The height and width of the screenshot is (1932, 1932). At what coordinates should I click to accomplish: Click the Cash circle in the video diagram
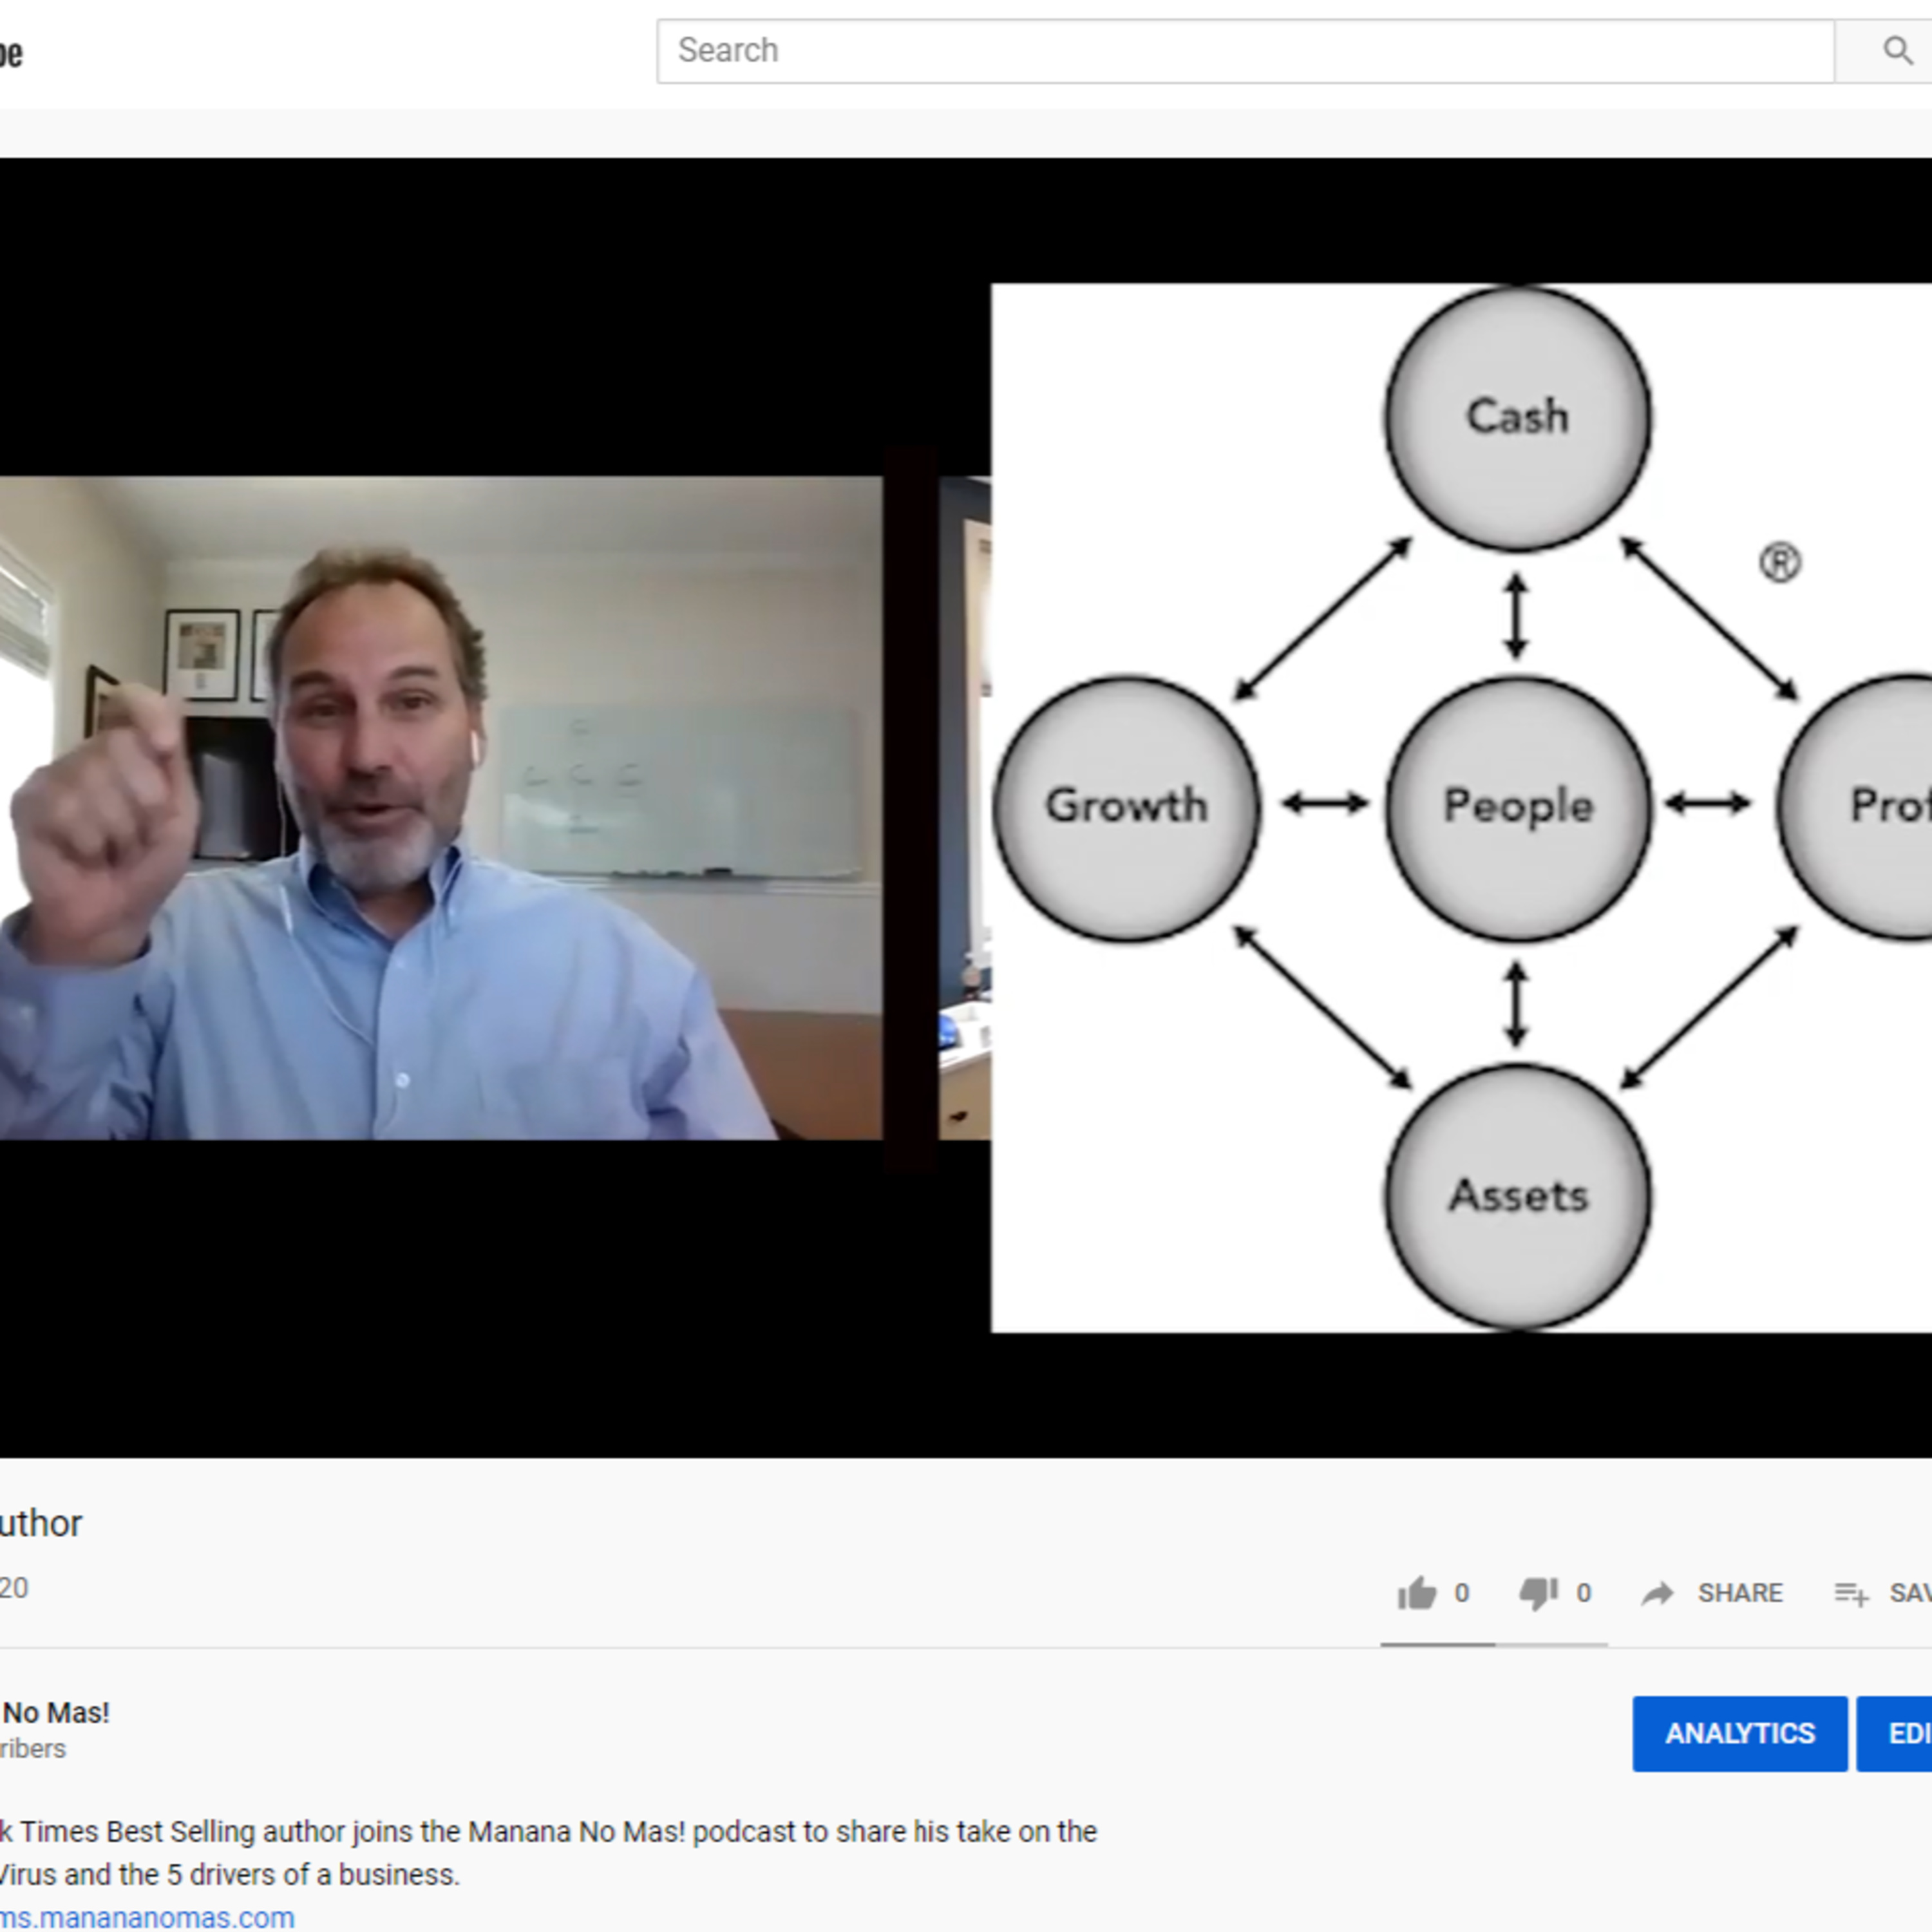(x=1517, y=417)
